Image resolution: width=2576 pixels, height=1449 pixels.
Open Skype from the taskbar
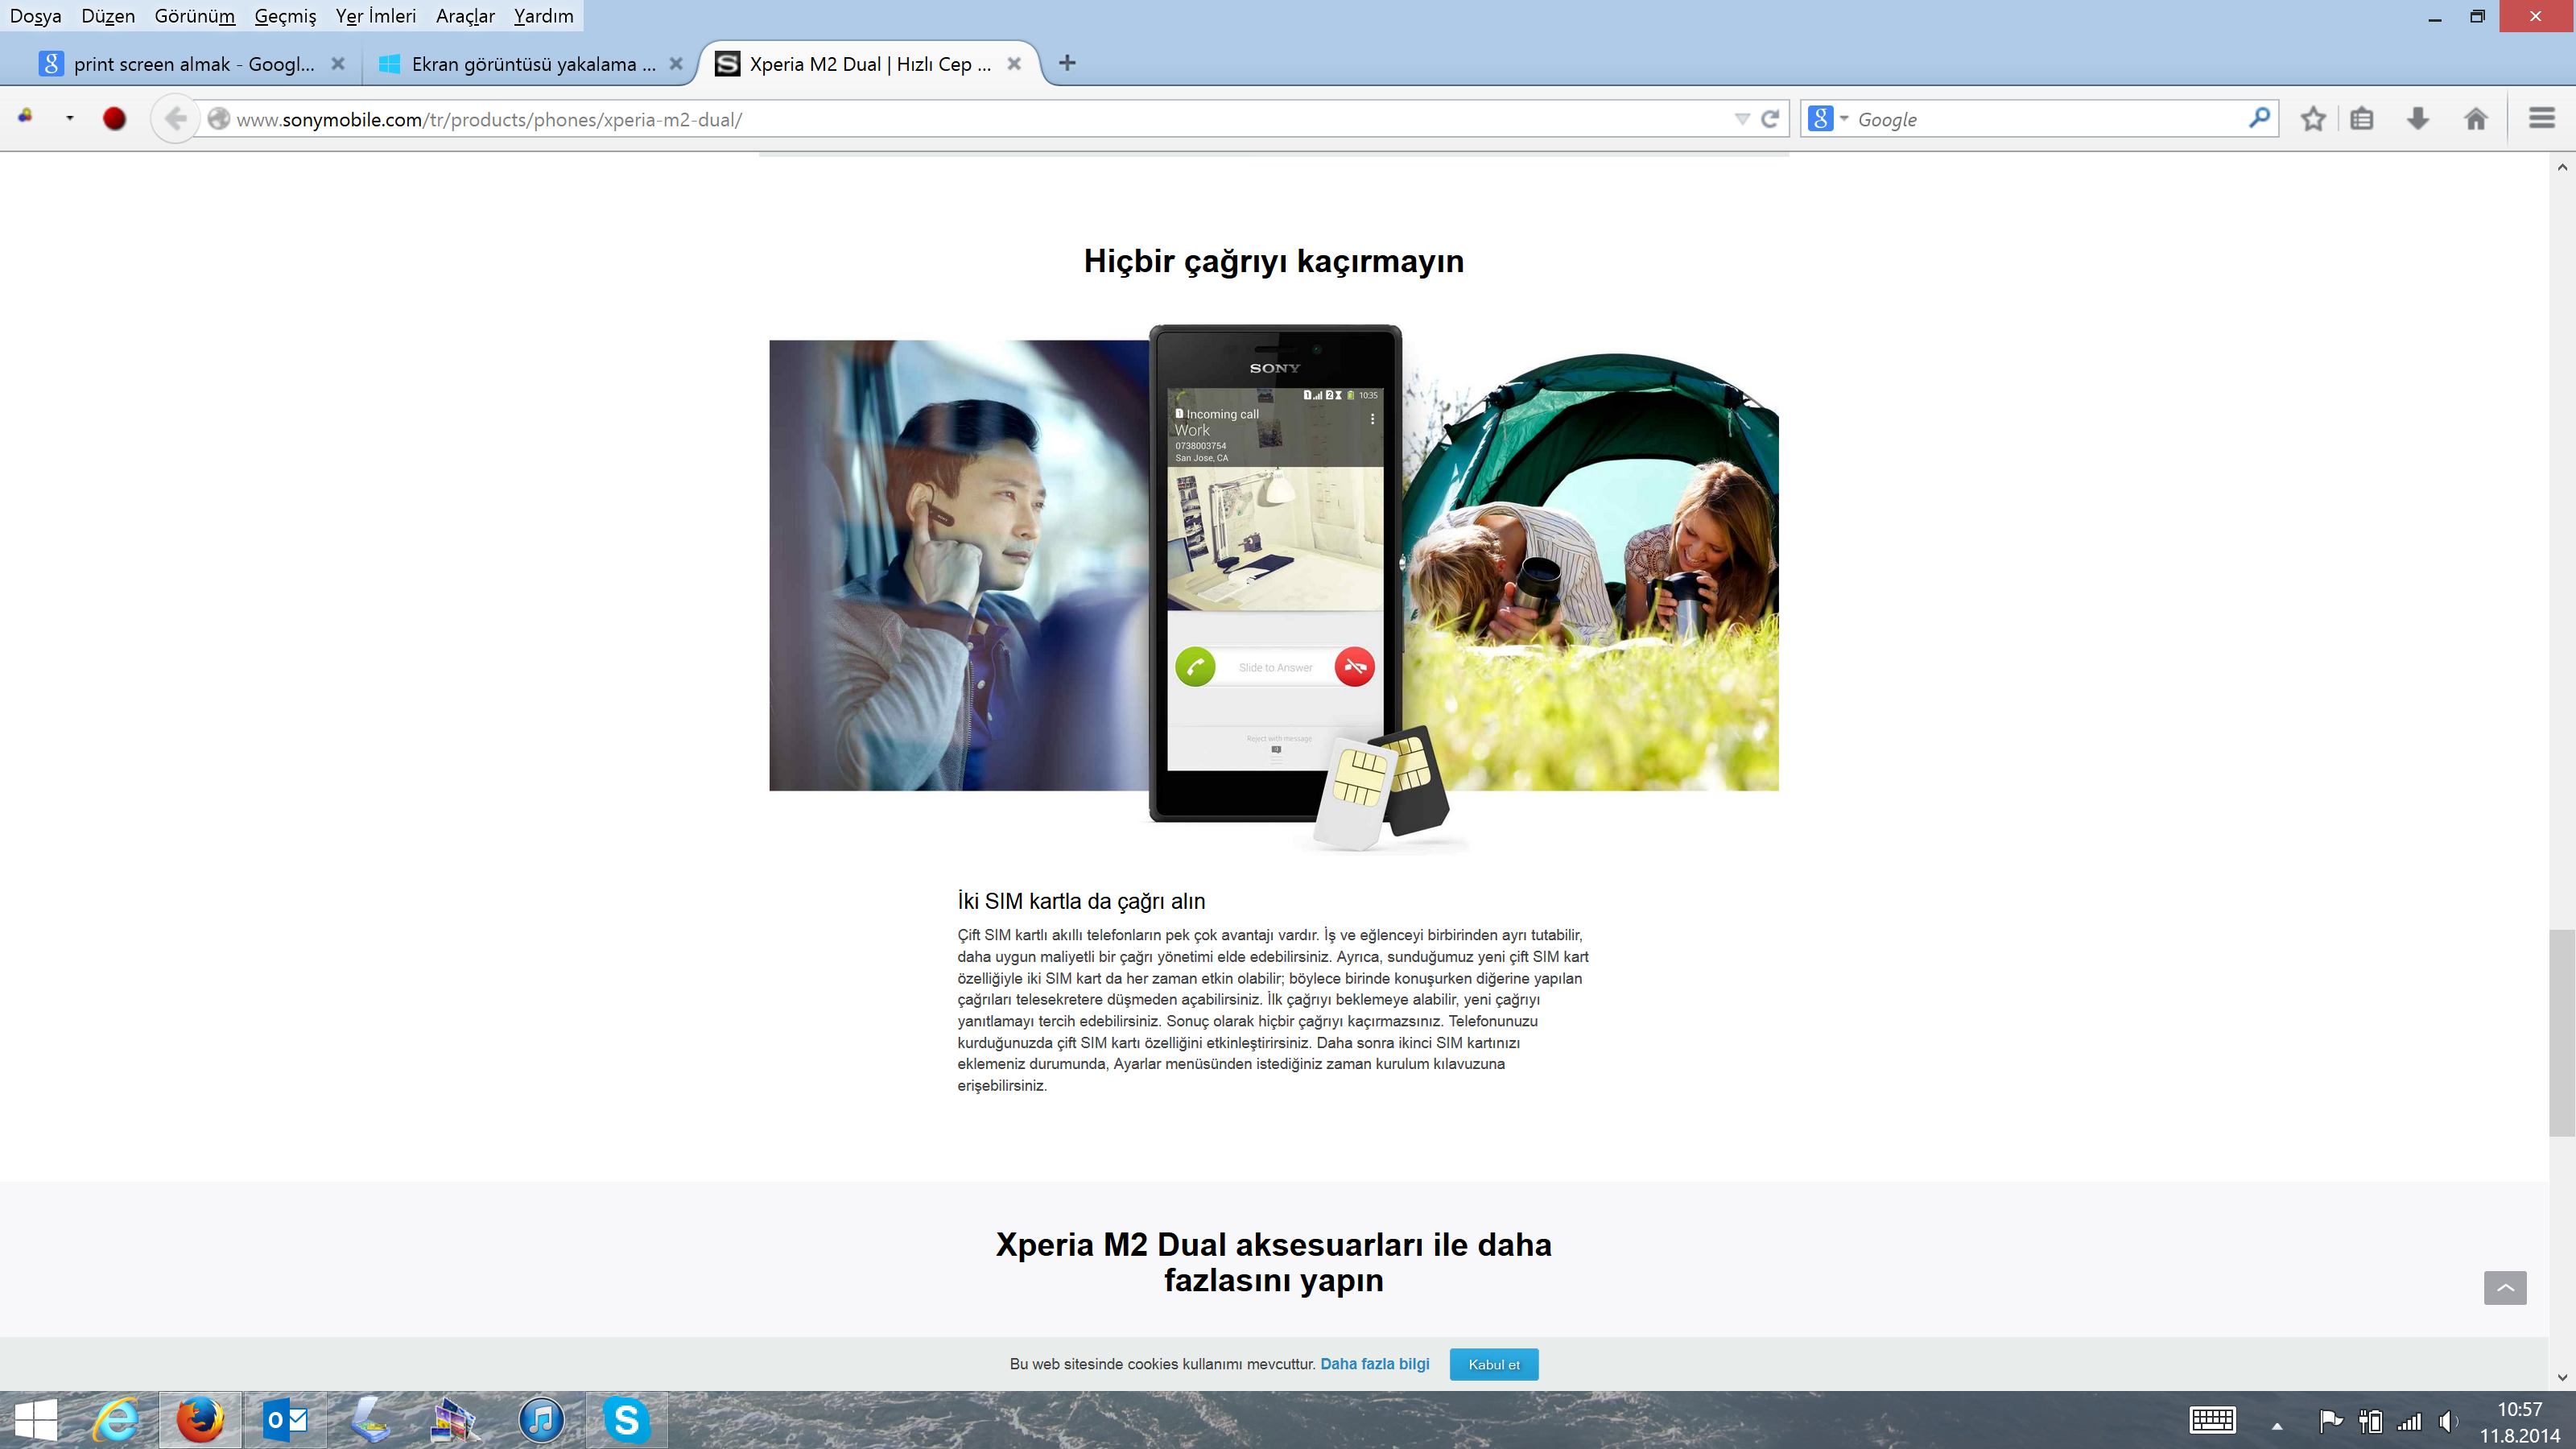[626, 1420]
